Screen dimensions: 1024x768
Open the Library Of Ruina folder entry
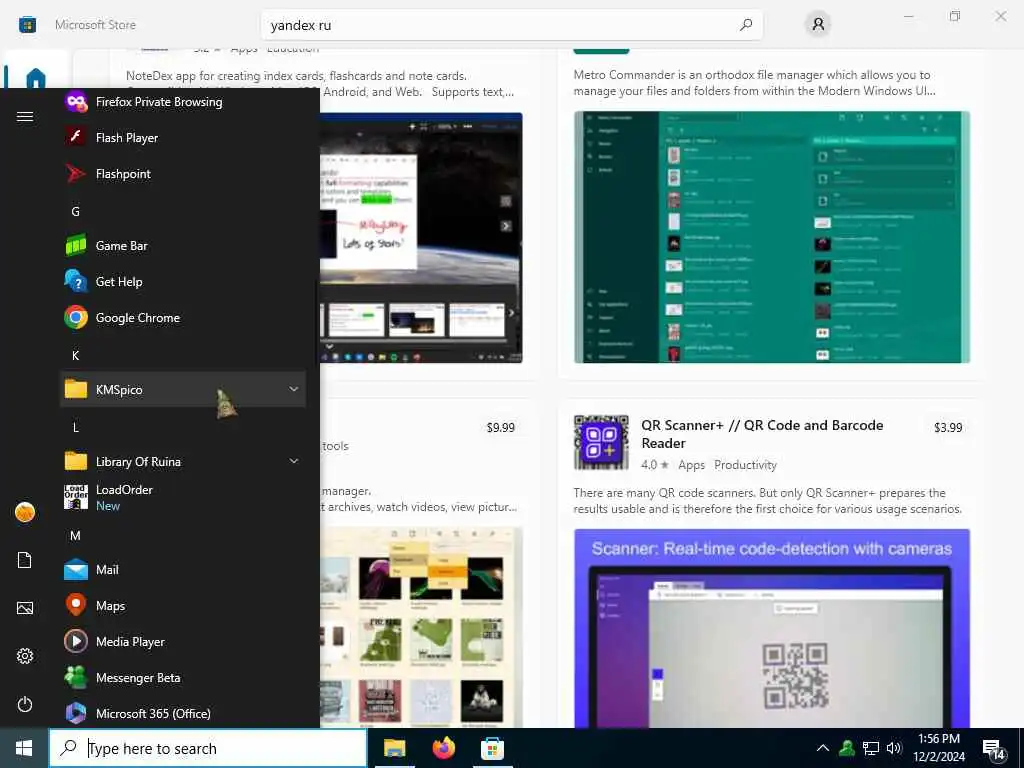click(183, 461)
